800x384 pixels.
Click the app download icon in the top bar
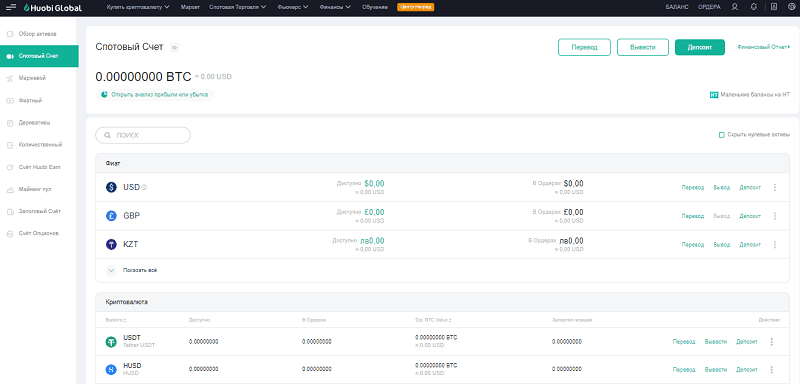click(x=774, y=7)
